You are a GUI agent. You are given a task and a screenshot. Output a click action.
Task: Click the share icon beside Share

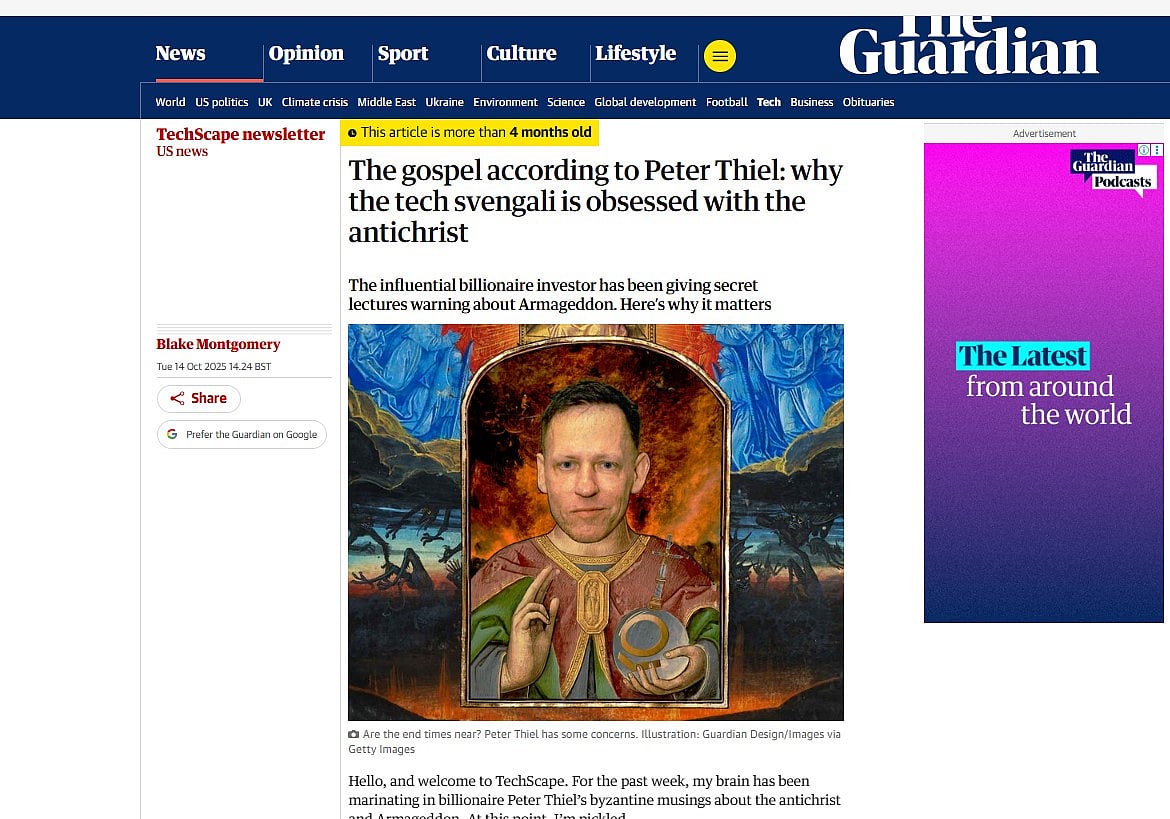point(177,398)
